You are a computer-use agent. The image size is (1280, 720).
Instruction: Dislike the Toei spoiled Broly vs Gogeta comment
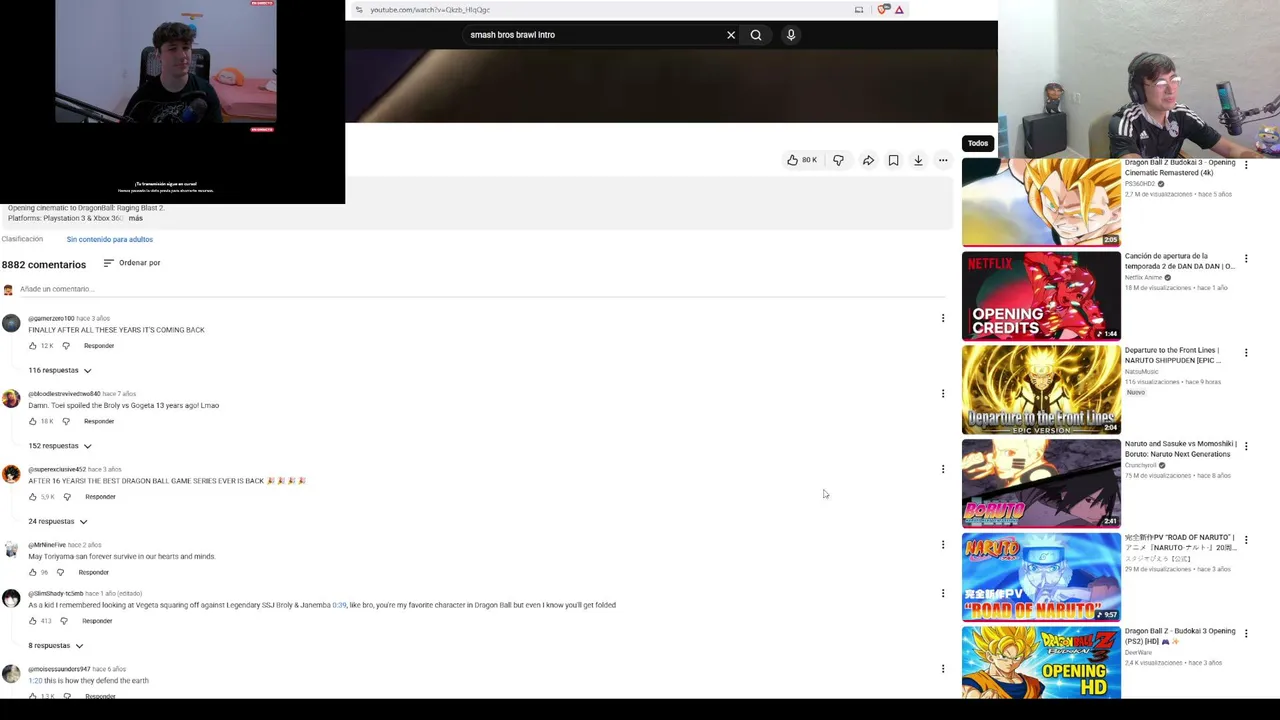pos(66,421)
